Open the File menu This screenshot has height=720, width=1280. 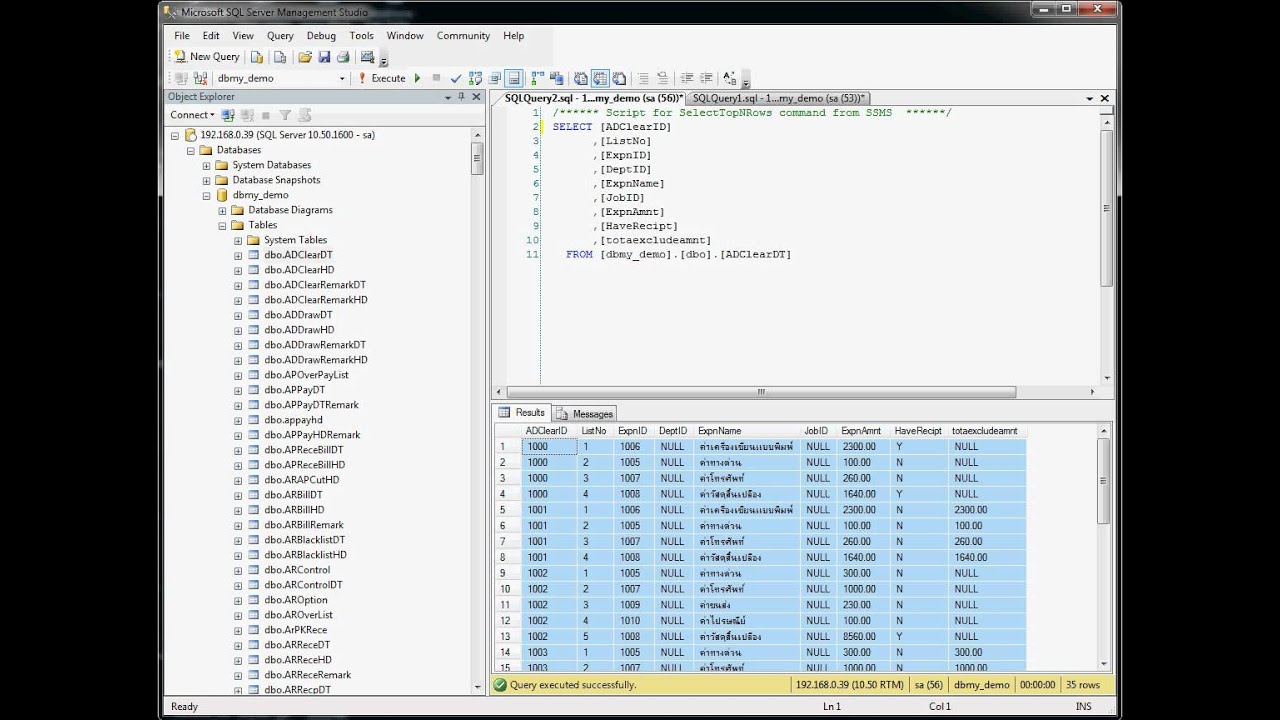coord(182,35)
